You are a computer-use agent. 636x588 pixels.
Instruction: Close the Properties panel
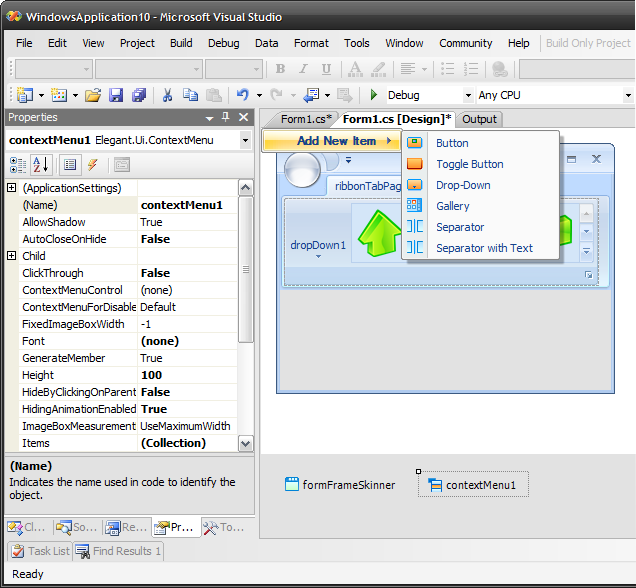243,117
